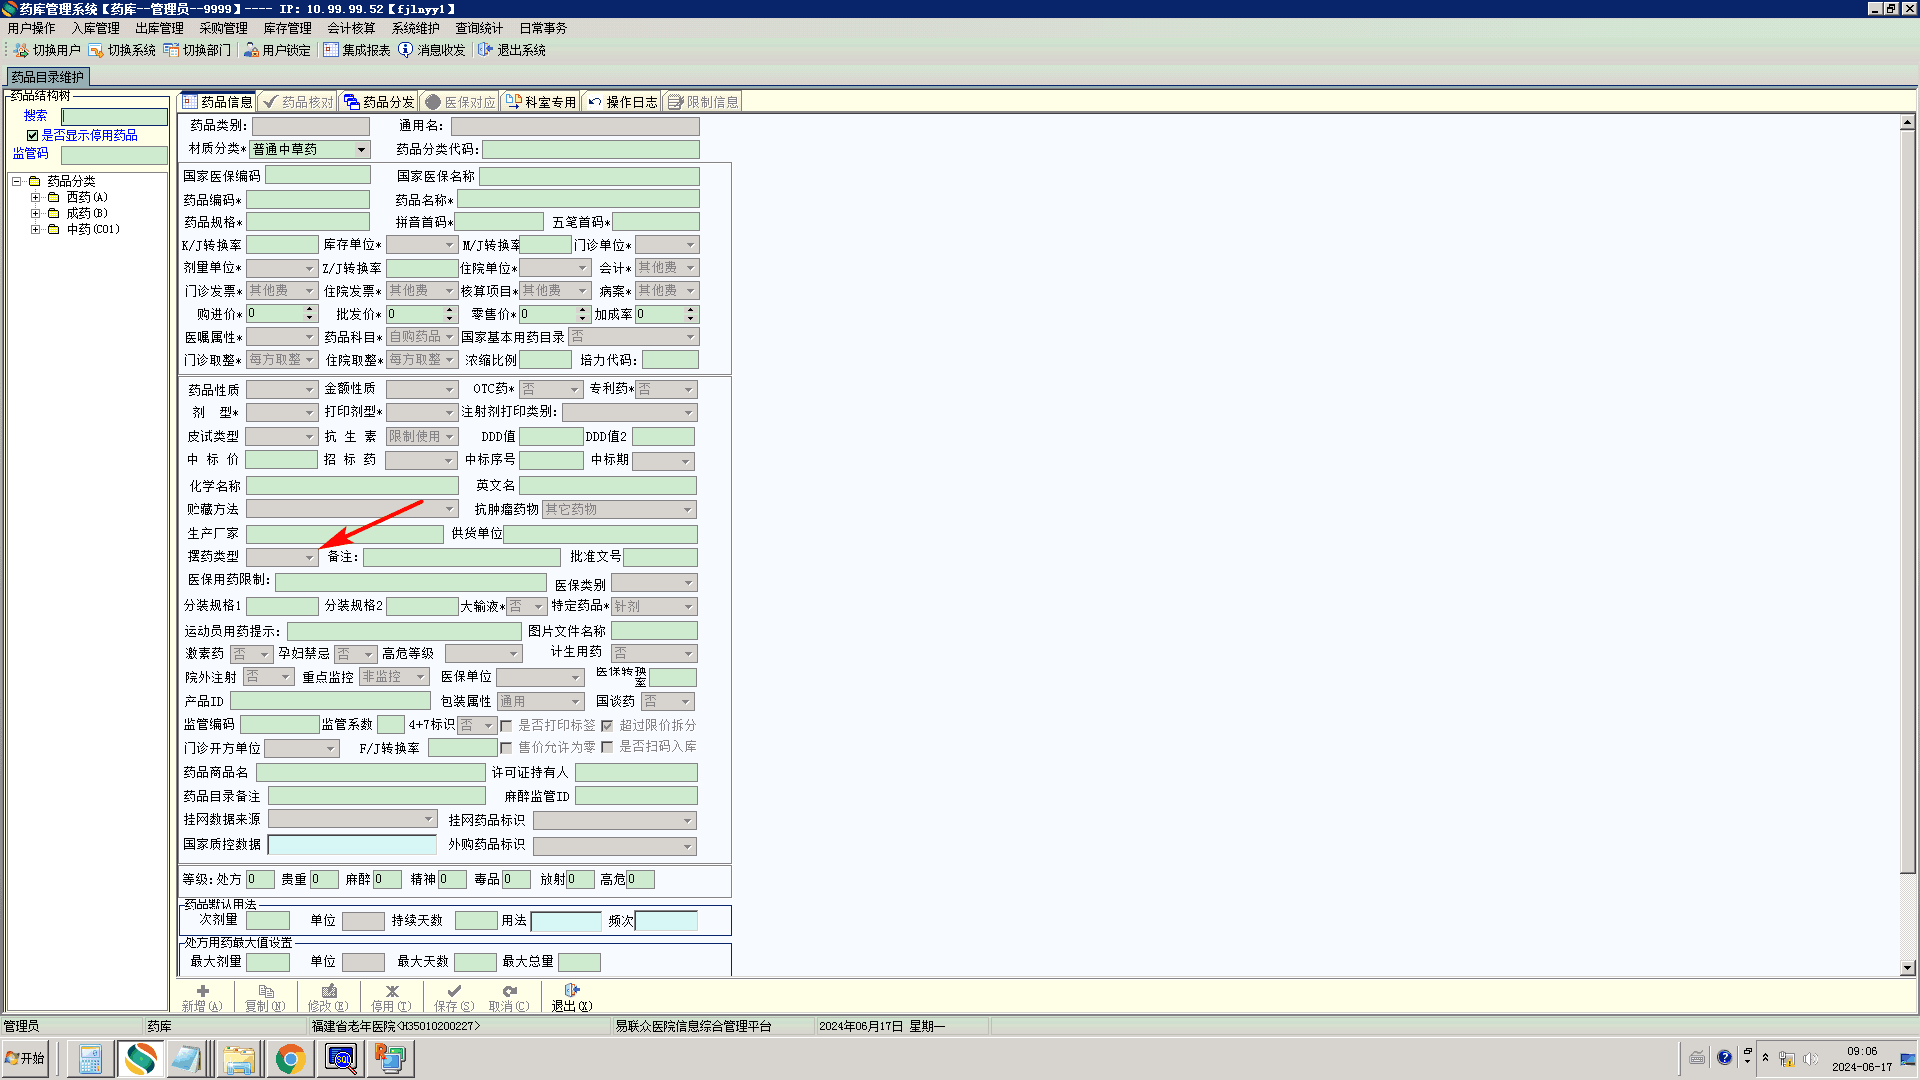Open 集成报表 from the toolbar
The height and width of the screenshot is (1080, 1920).
(331, 50)
